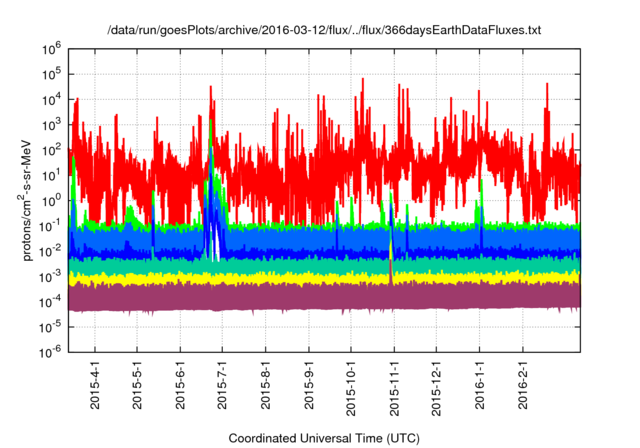Click the x-axis label 2015-4-1
Screen dimensions: 640x448
point(95,385)
